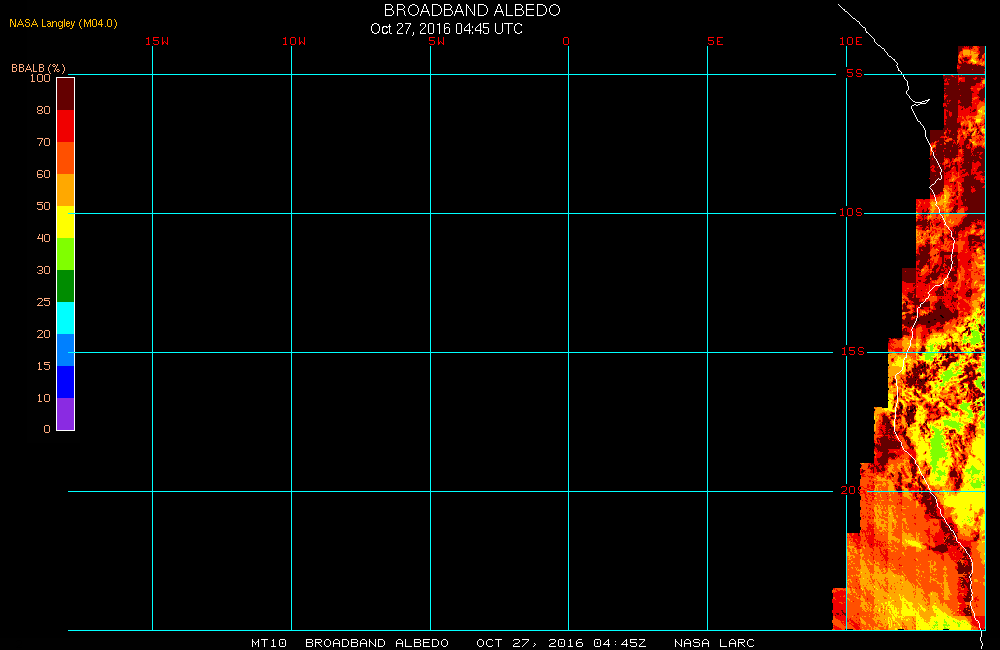1000x650 pixels.
Task: Click the colorbar value 25
Action: 43,302
